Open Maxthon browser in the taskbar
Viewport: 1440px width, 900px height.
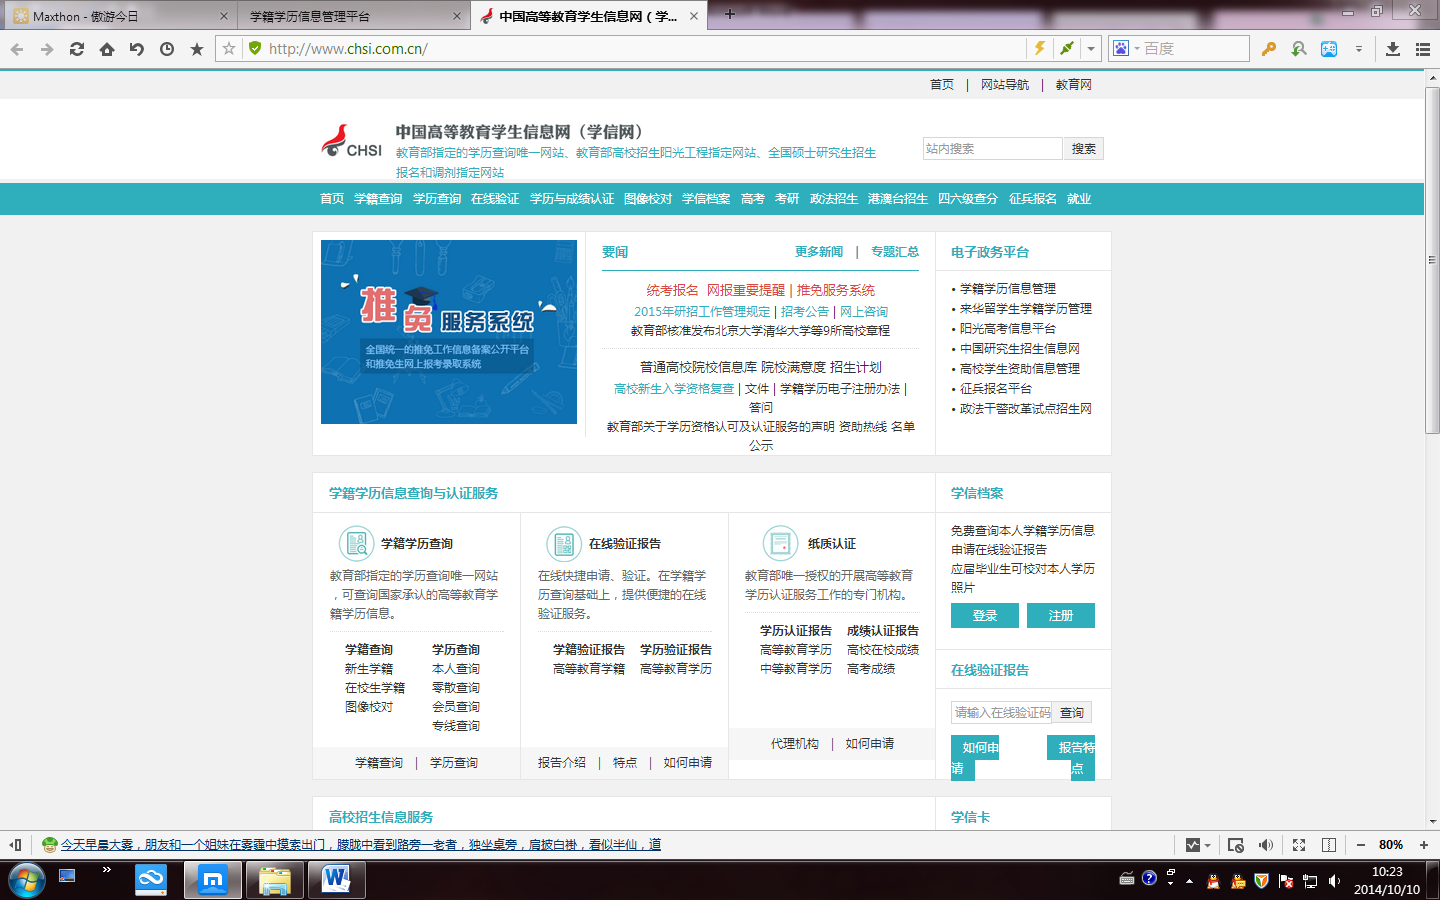(x=213, y=881)
